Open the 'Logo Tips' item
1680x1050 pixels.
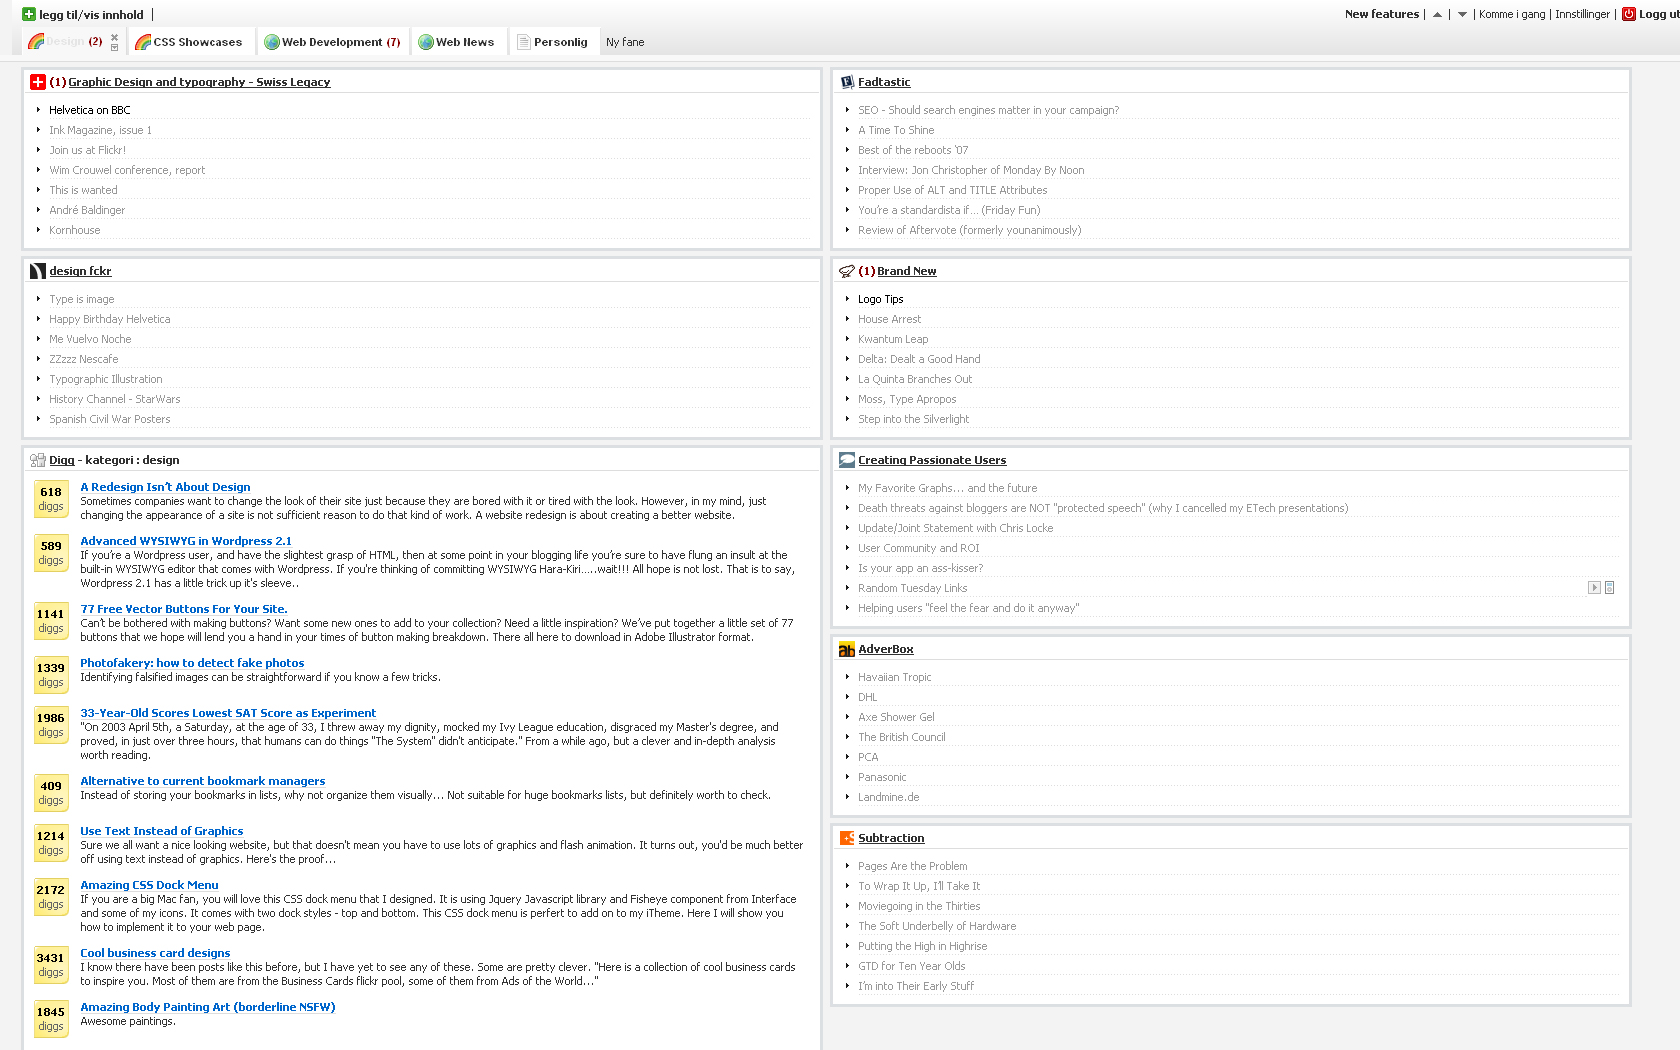click(881, 299)
